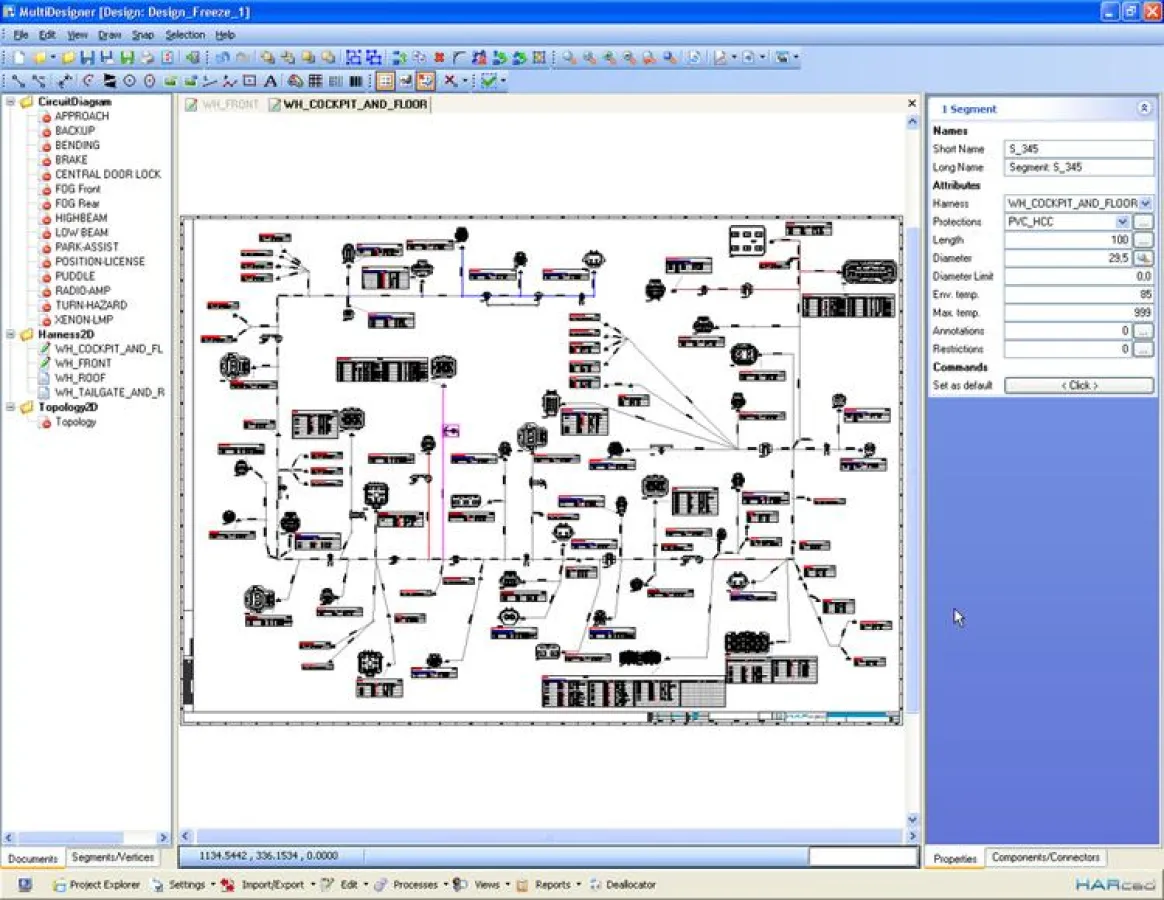Toggle the green checkmark validation button
This screenshot has width=1164, height=900.
click(x=488, y=81)
